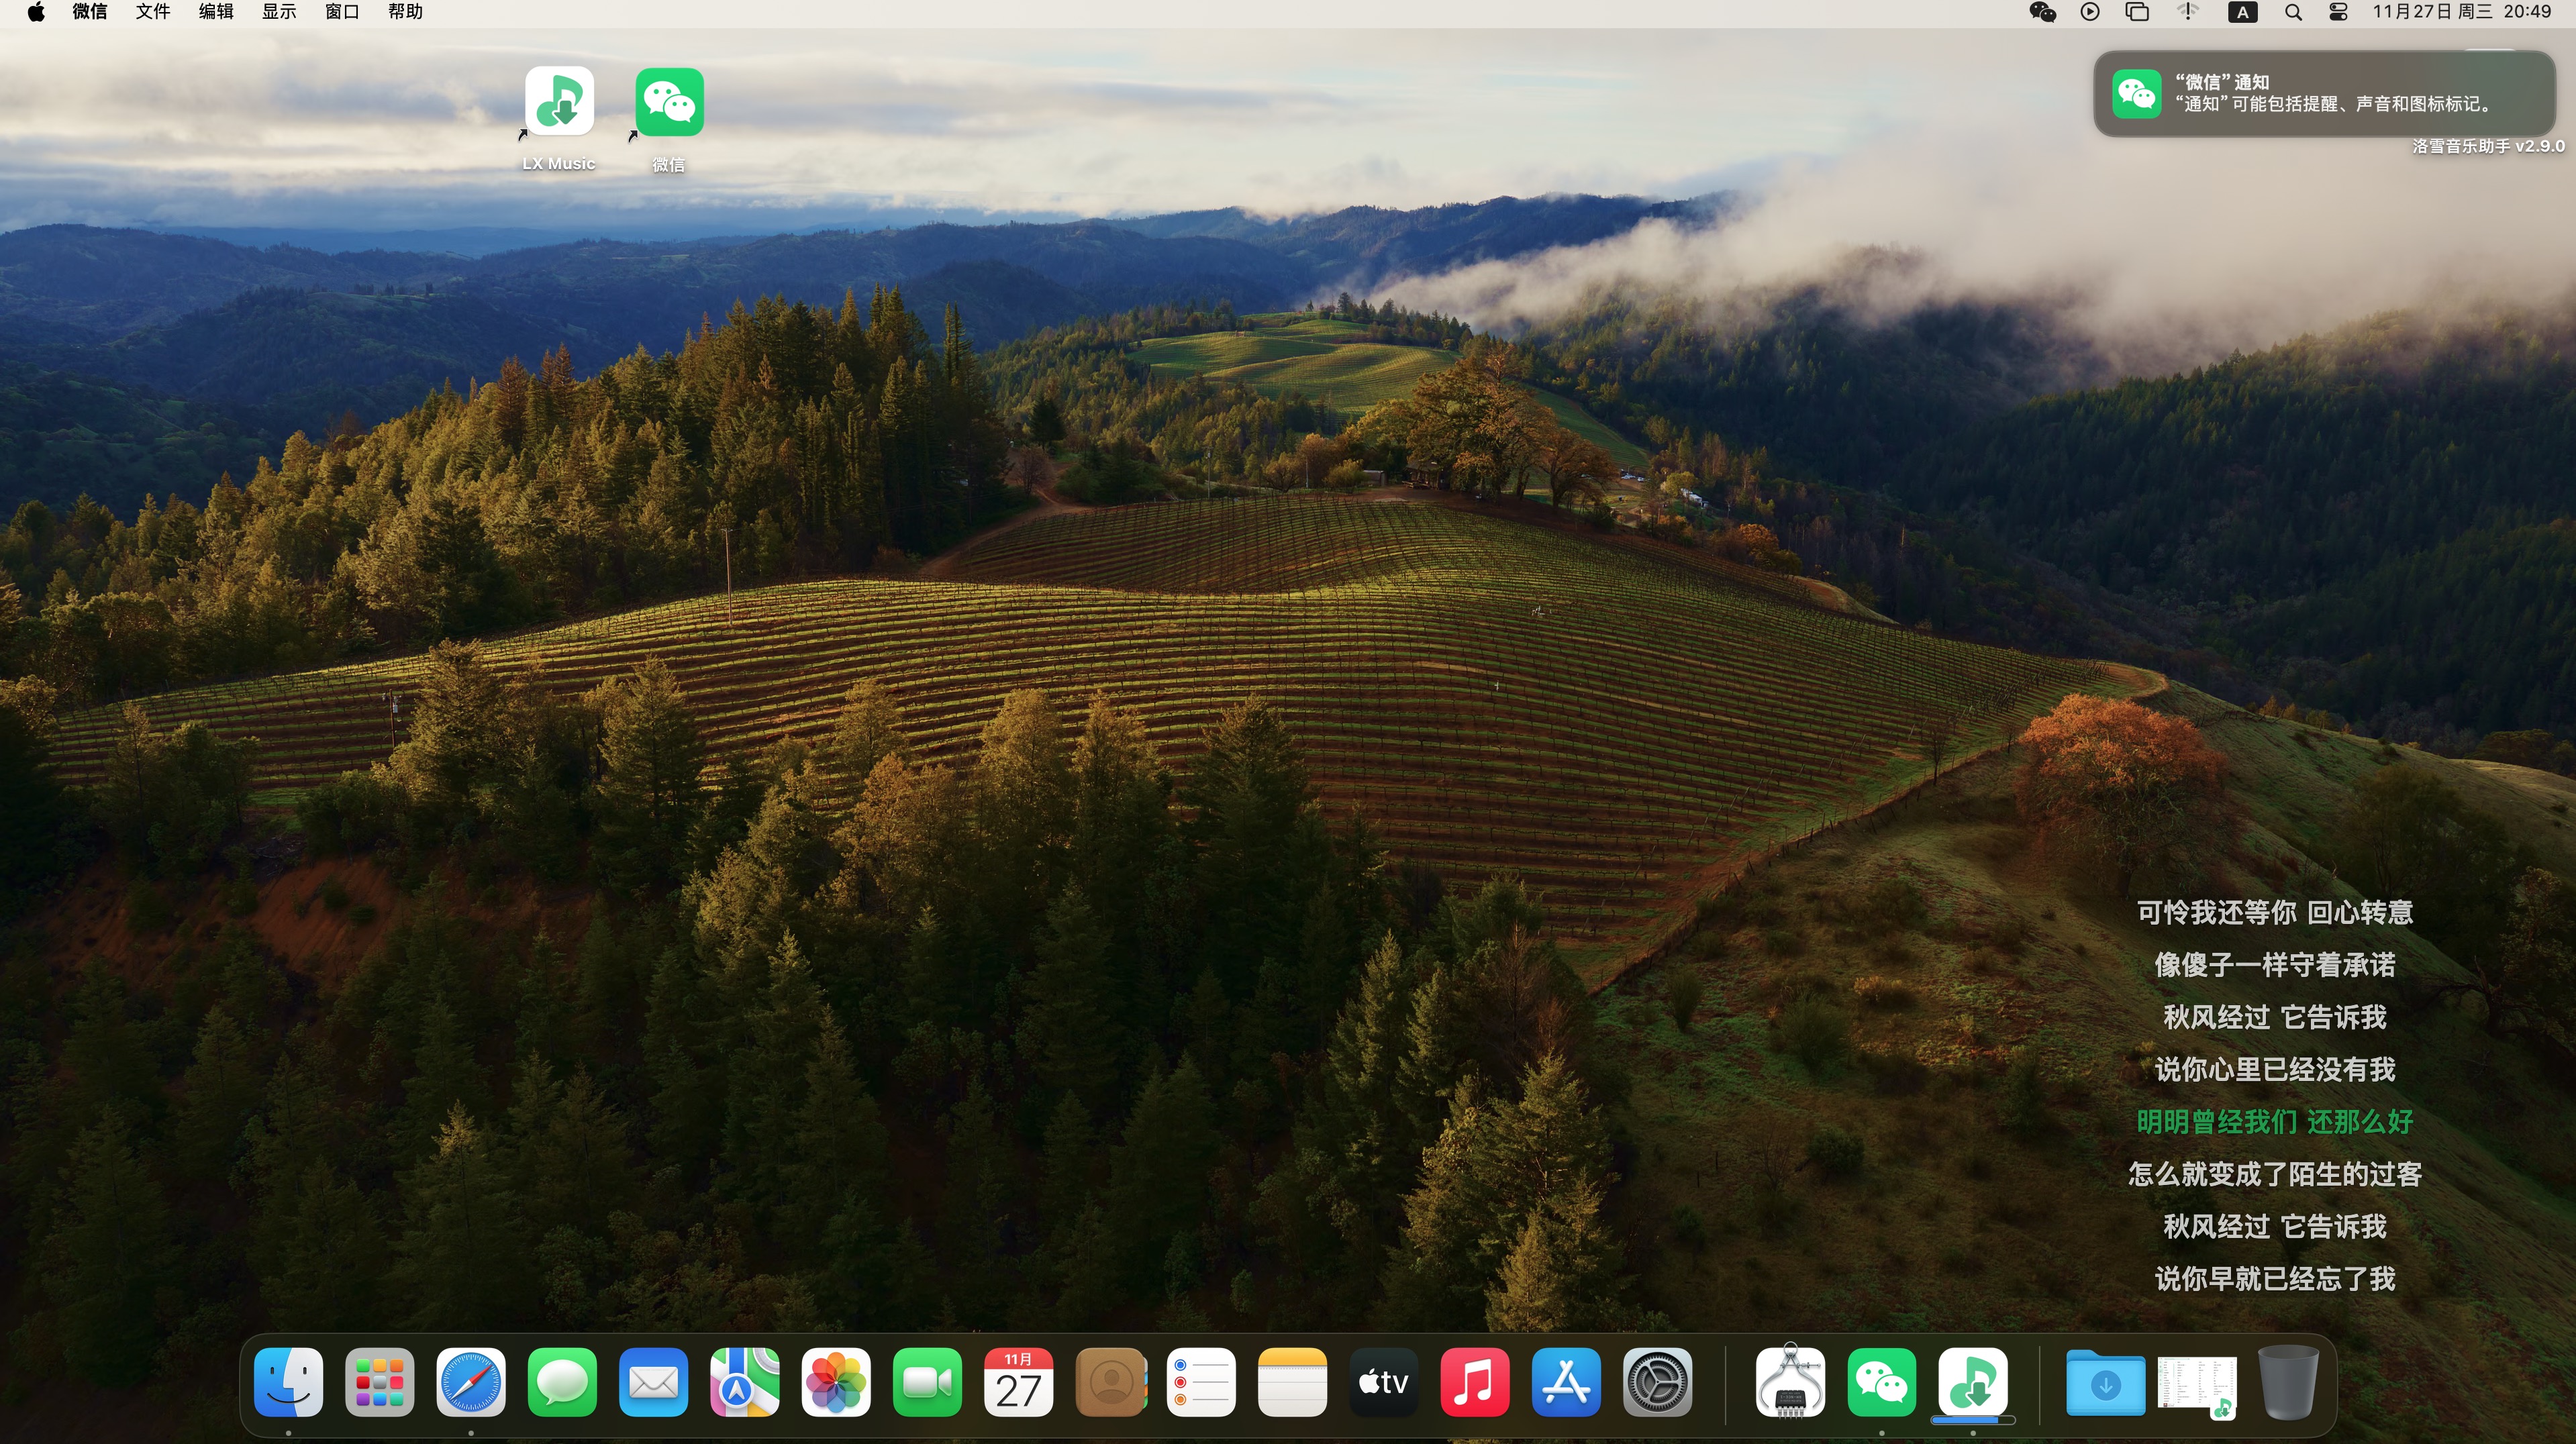The image size is (2576, 1444).
Task: Open App Store from the Dock
Action: coord(1566,1383)
